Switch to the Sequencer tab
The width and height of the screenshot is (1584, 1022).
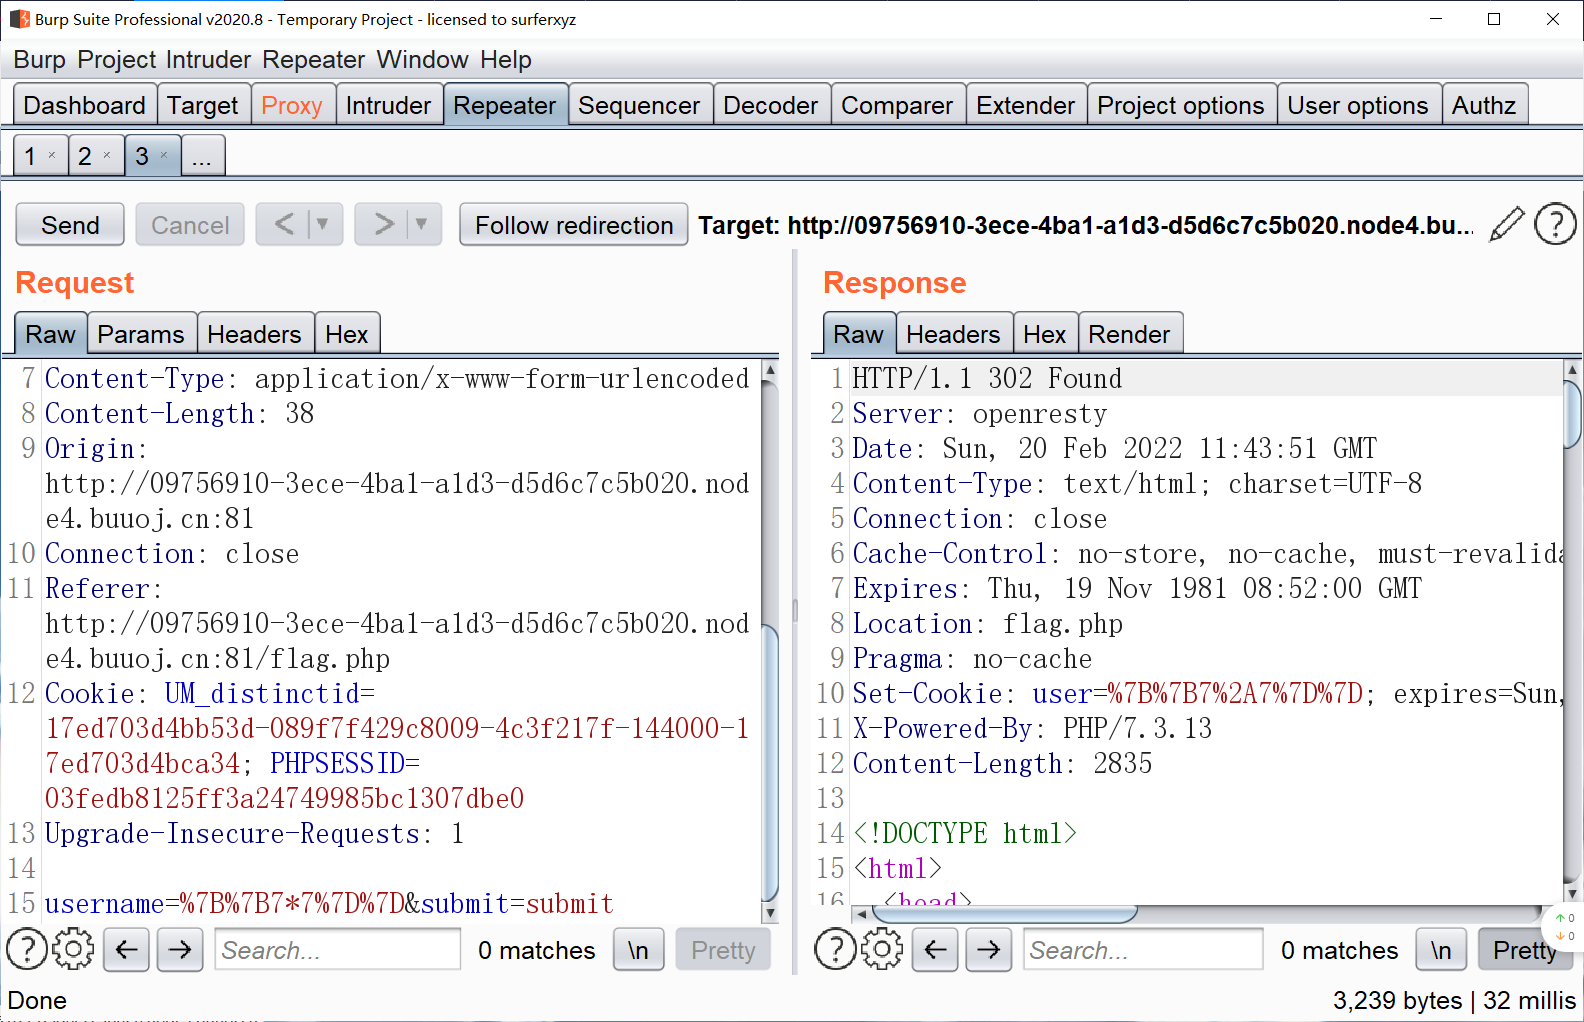(x=639, y=105)
